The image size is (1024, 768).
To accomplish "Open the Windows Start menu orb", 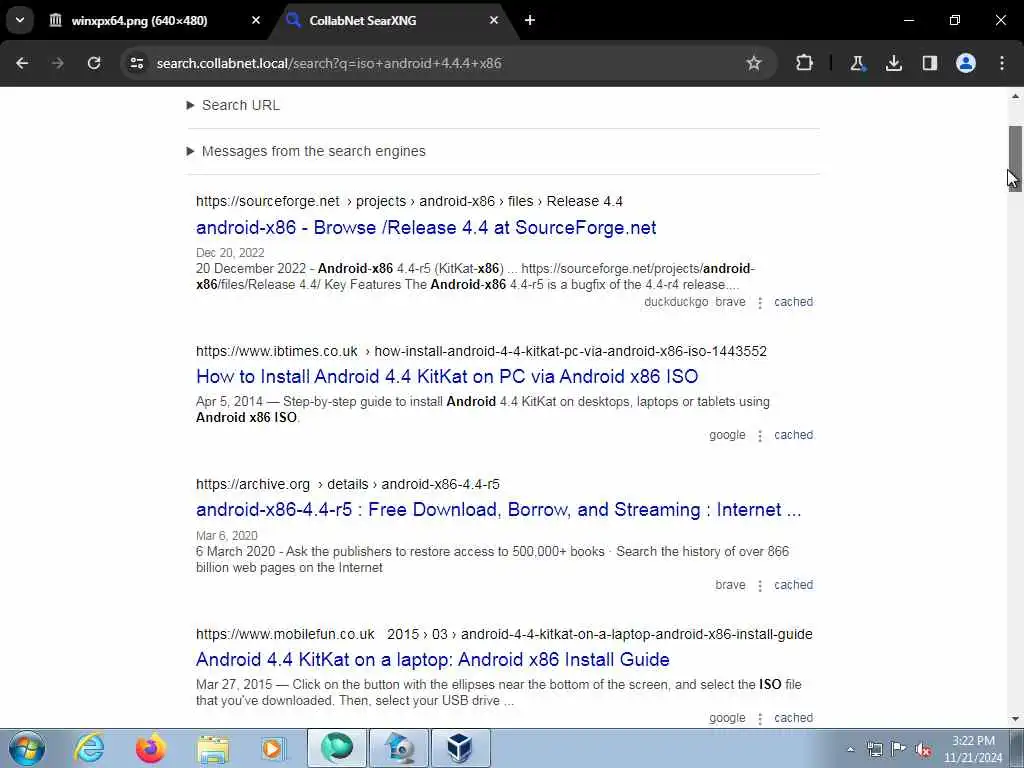I will [27, 748].
